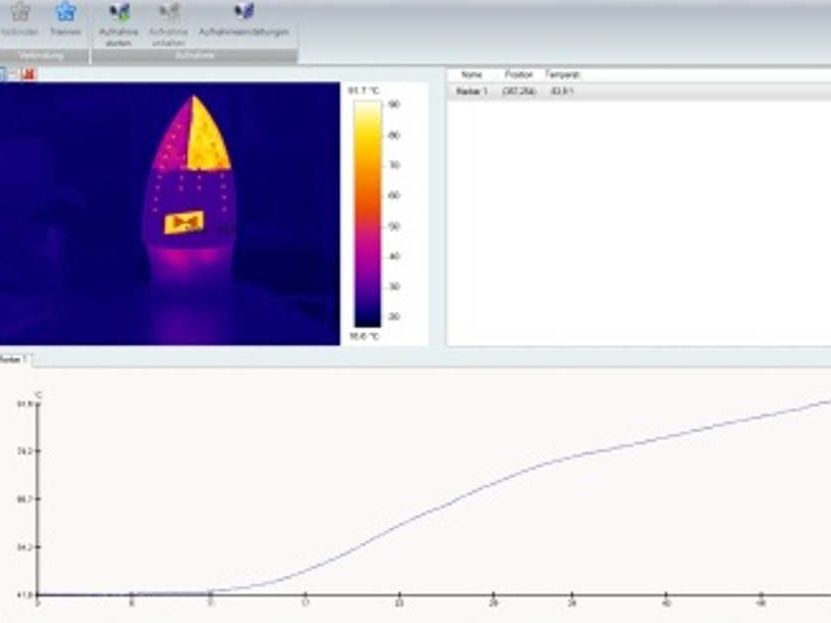Image resolution: width=831 pixels, height=623 pixels.
Task: Click the Aufnahme ribbon group label
Action: pos(195,55)
